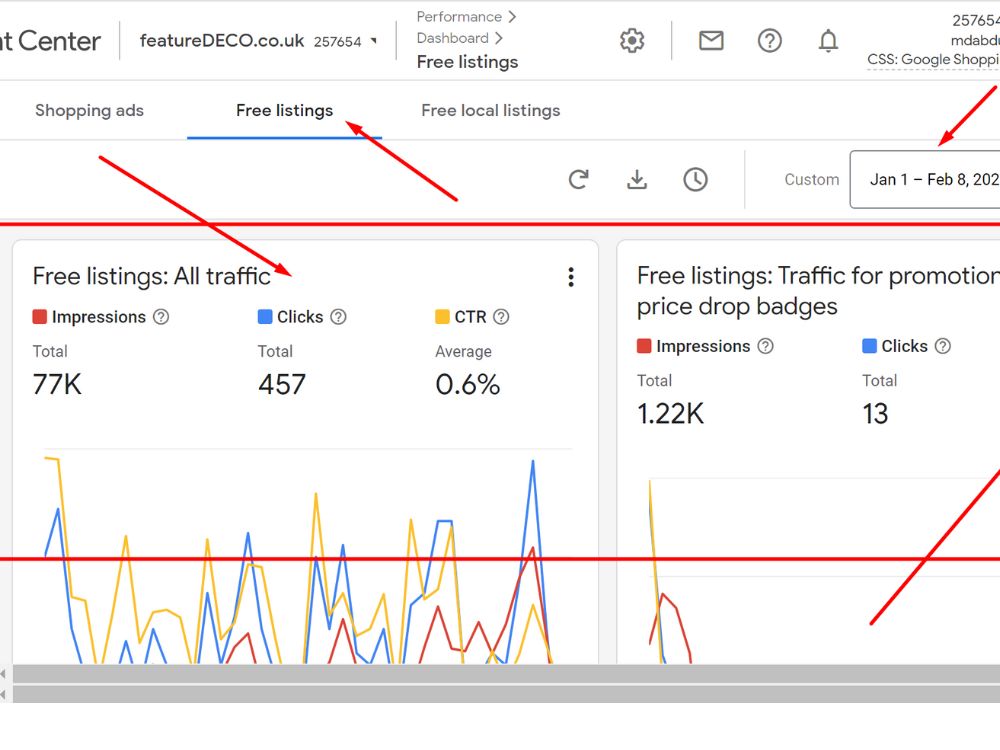The image size is (1000, 750).
Task: Expand the Performance breadcrumb chevron
Action: click(512, 16)
